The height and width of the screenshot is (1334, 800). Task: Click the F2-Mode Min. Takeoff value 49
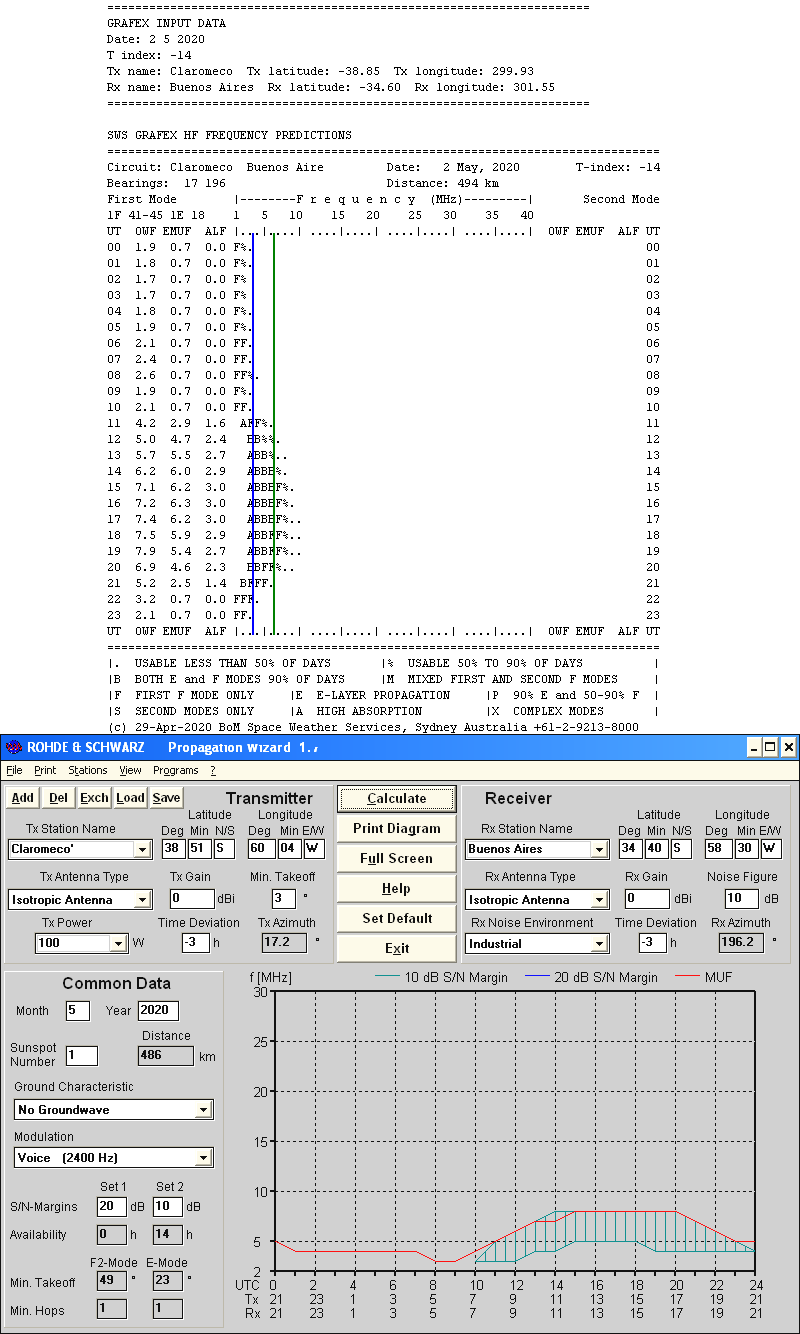[111, 1281]
